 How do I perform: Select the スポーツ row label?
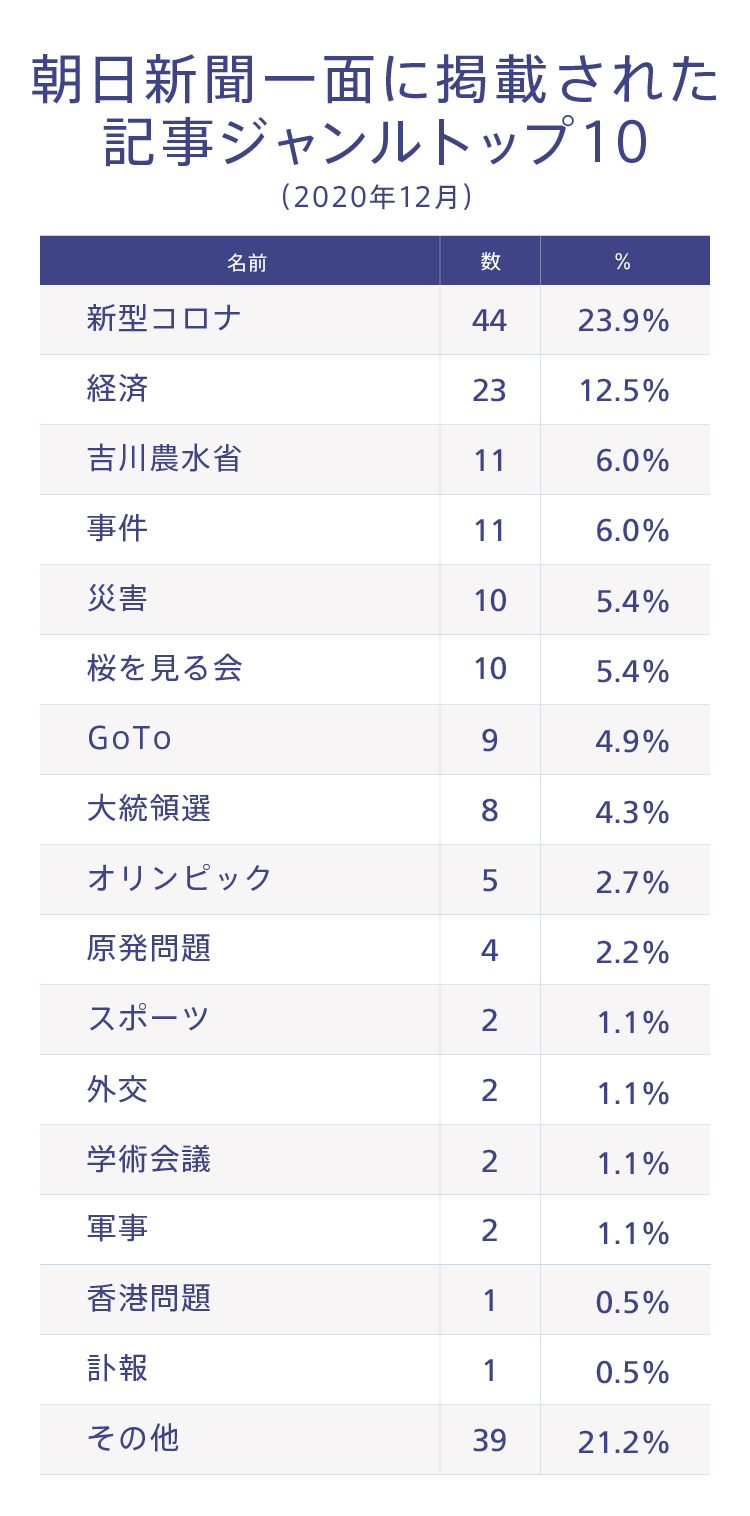click(x=149, y=1019)
